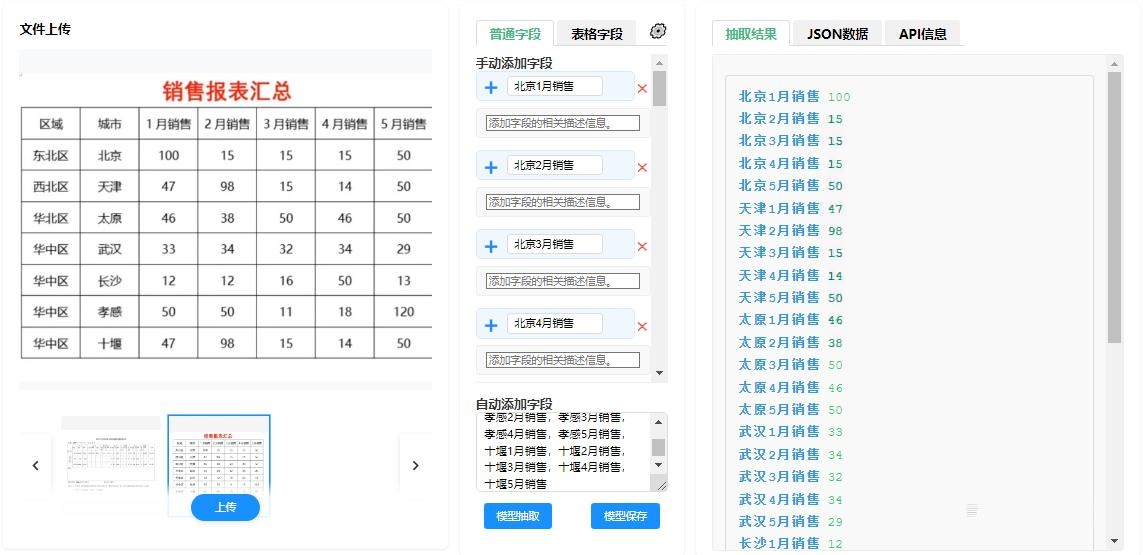Viewport: 1143px width, 555px height.
Task: Select the 普通字段 tab
Action: (x=515, y=34)
